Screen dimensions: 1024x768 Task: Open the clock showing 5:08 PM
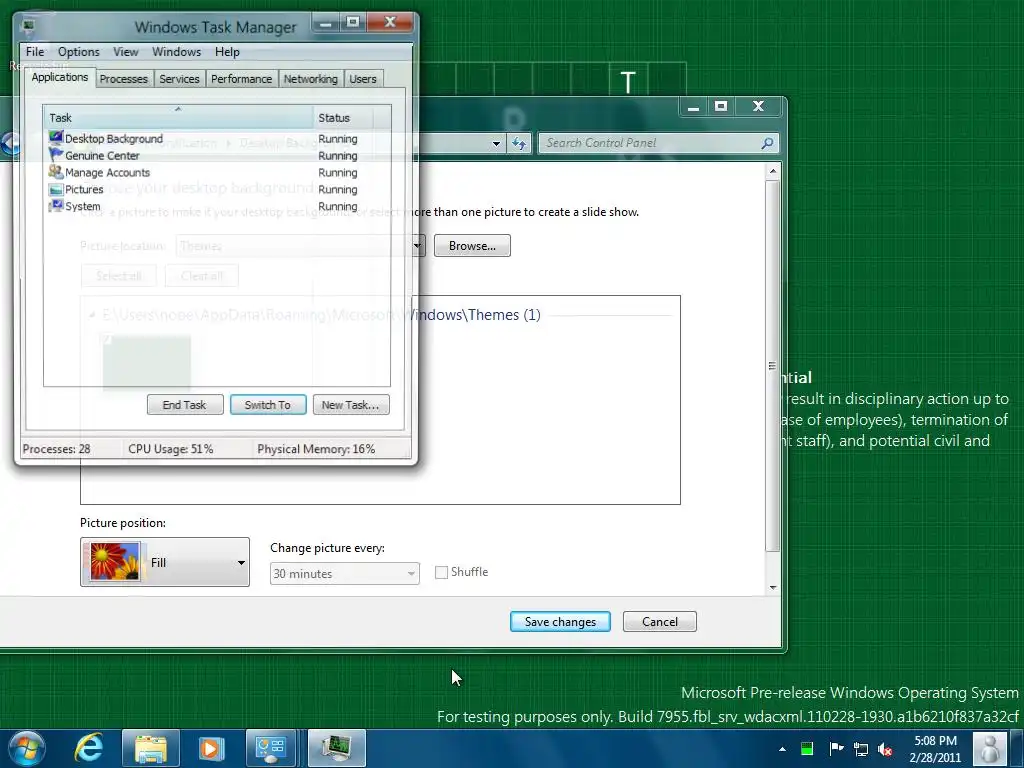(935, 749)
